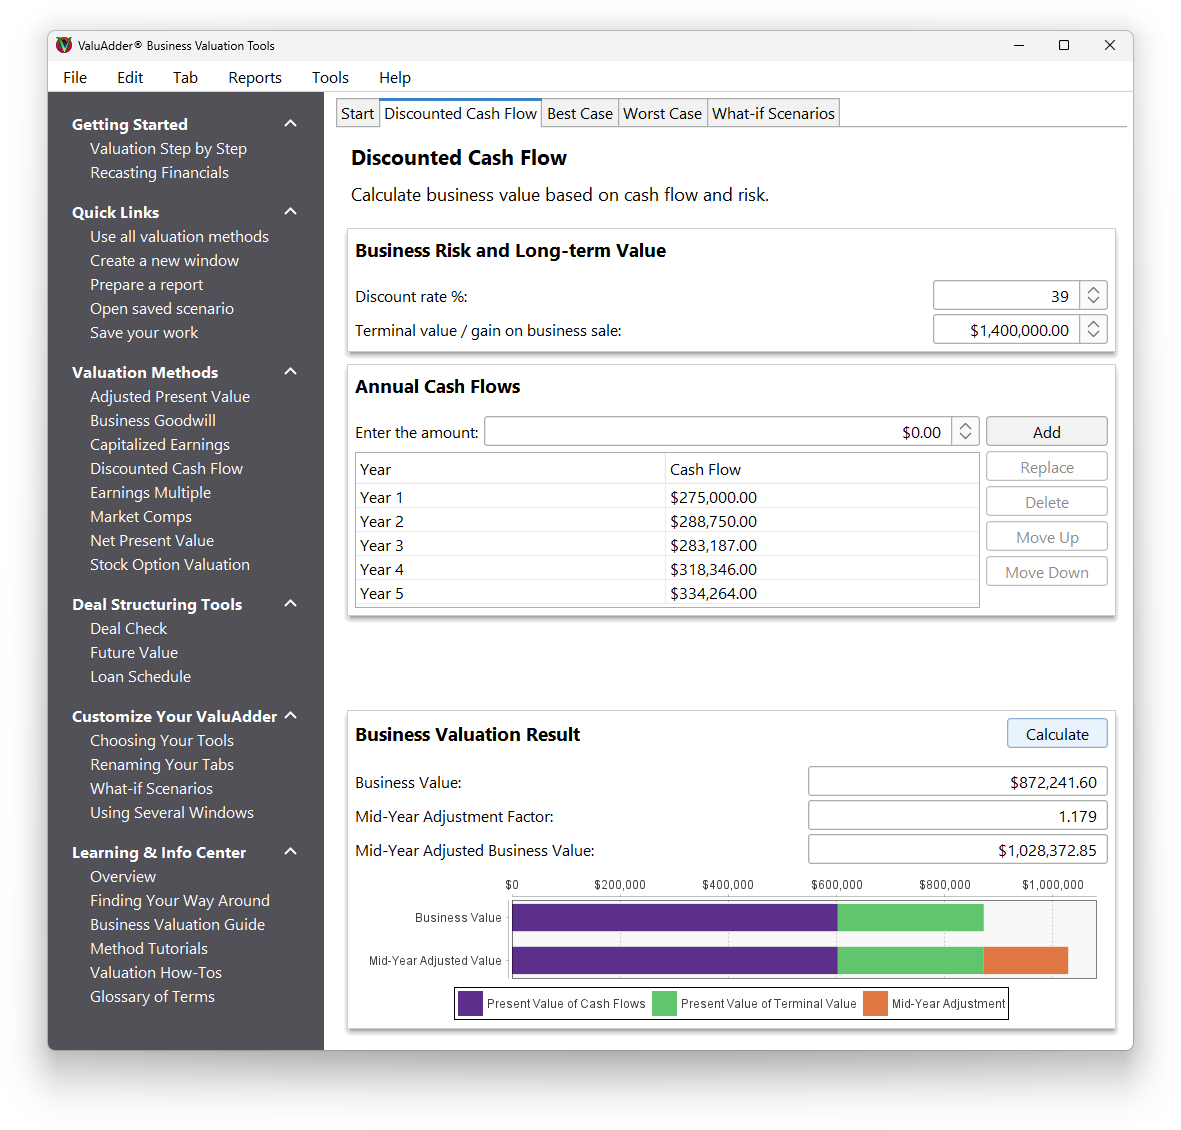Switch to the Best Case tab
Screen dimensions: 1181x1130
click(x=579, y=113)
